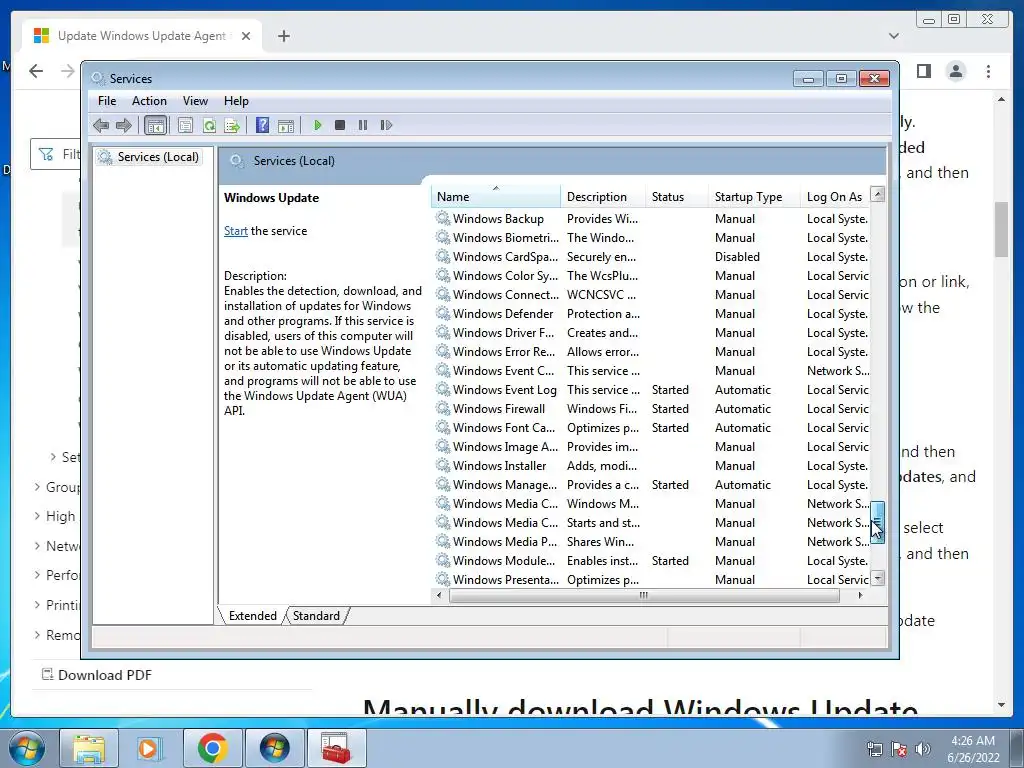Click Disabled startup type of Windows CardSpa...
This screenshot has height=768, width=1024.
pos(737,257)
